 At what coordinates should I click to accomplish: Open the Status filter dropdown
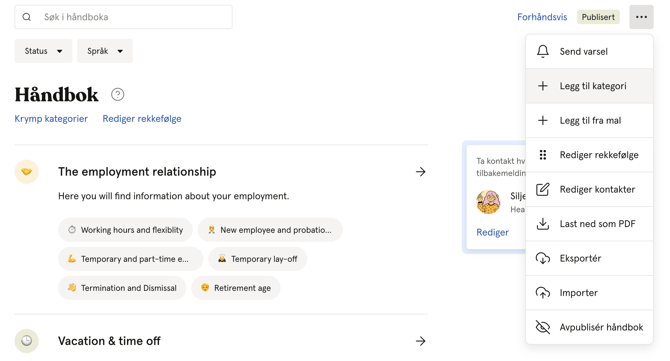43,51
